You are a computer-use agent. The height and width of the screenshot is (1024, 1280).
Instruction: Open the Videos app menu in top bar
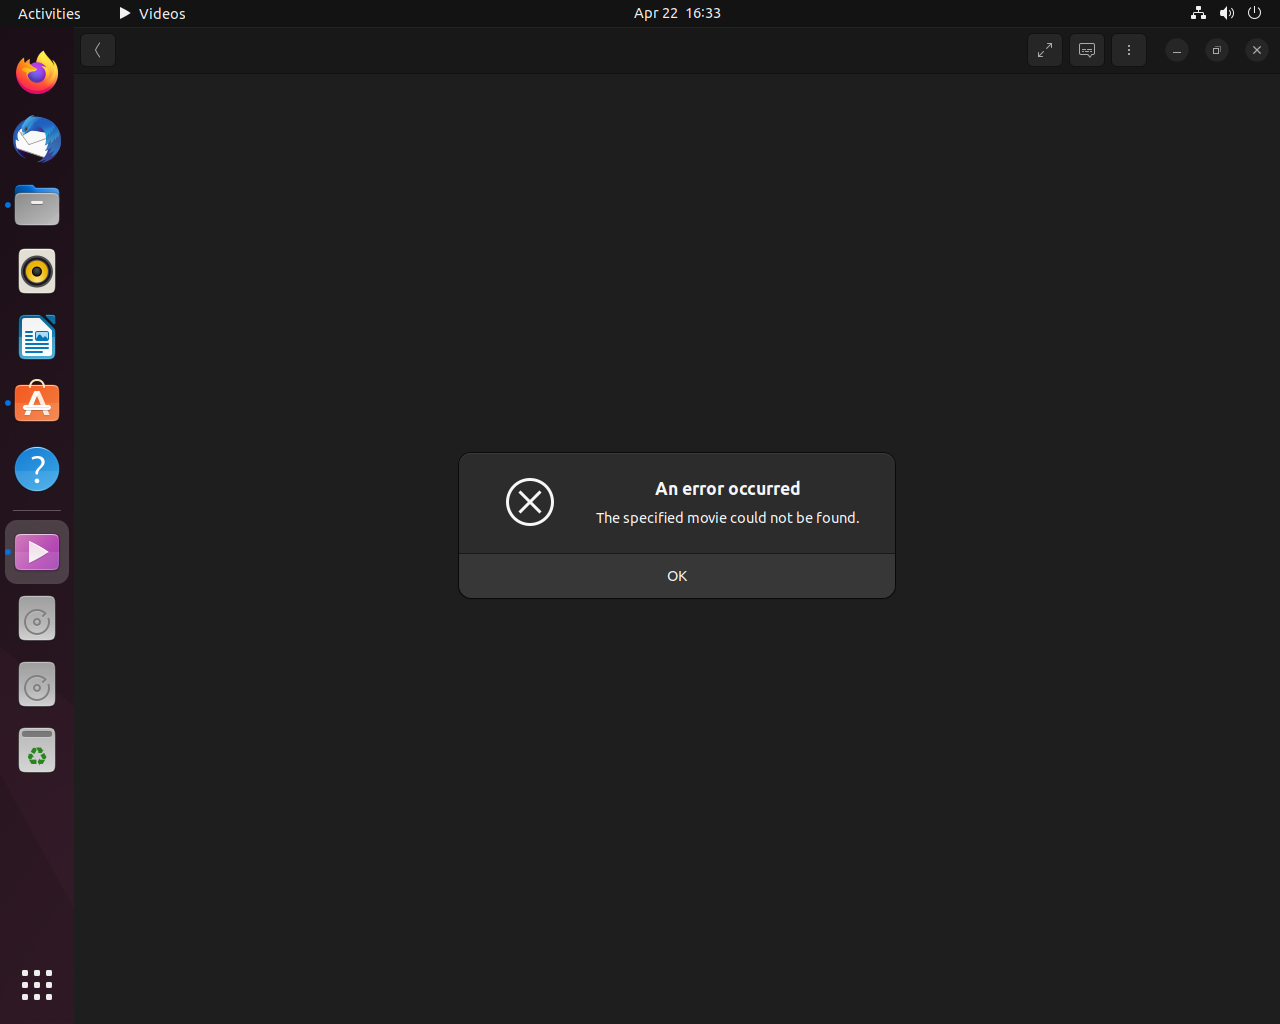click(152, 13)
